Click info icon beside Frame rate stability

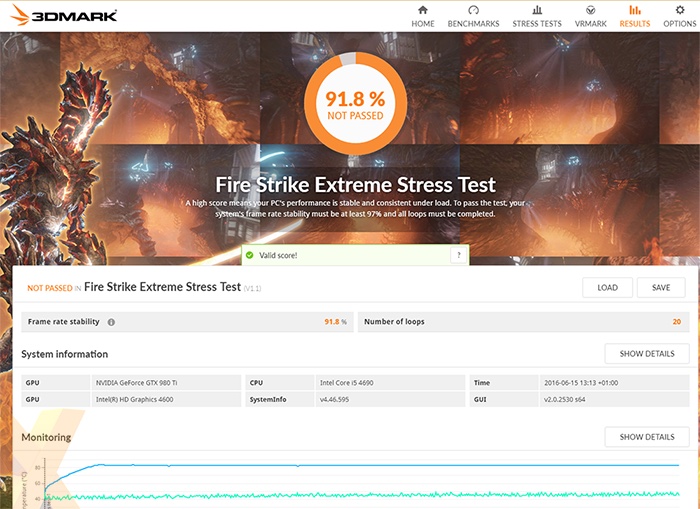pyautogui.click(x=111, y=322)
